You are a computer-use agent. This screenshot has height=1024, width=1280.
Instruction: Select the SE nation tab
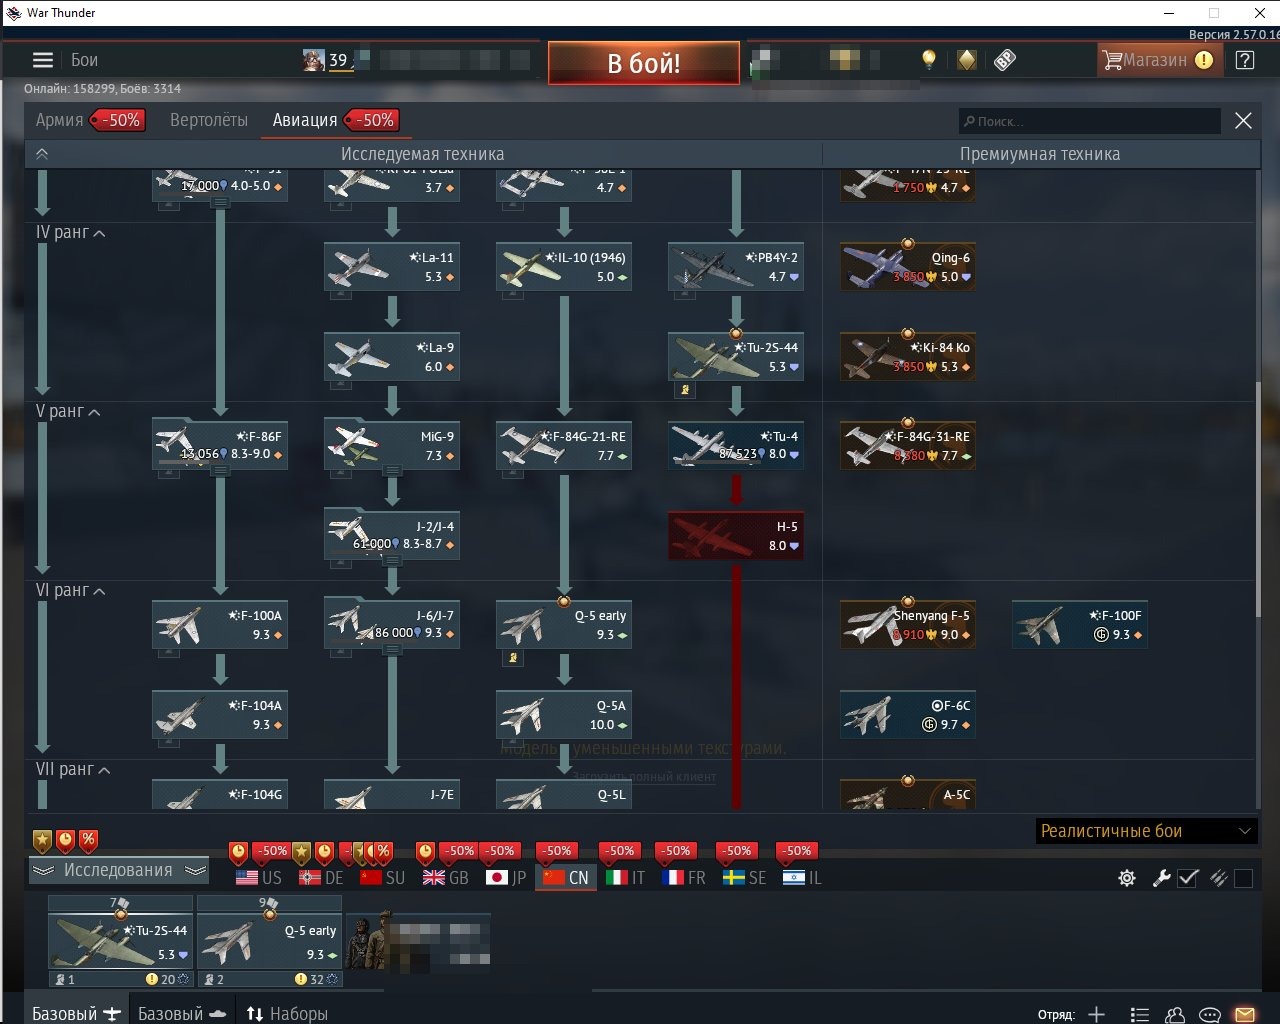pyautogui.click(x=745, y=878)
